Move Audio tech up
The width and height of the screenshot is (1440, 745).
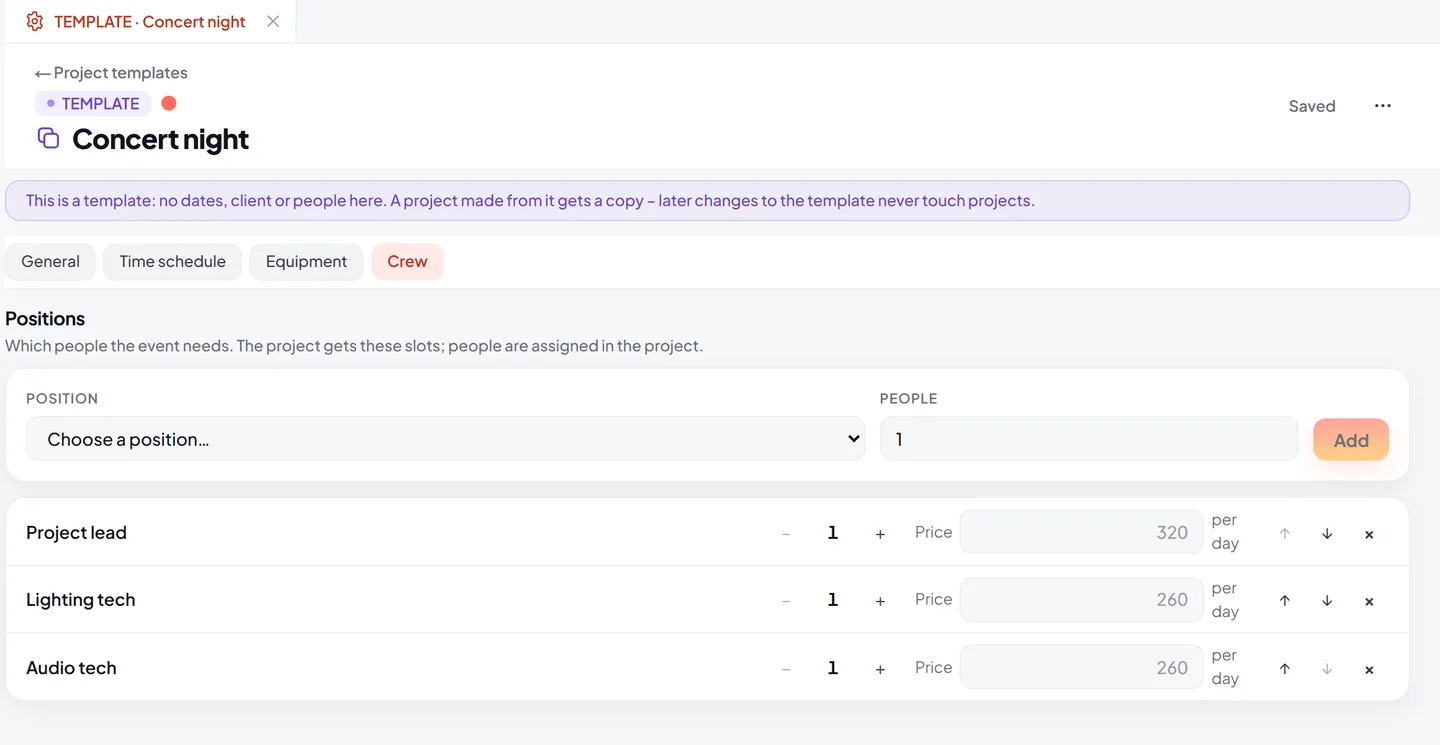(1285, 669)
